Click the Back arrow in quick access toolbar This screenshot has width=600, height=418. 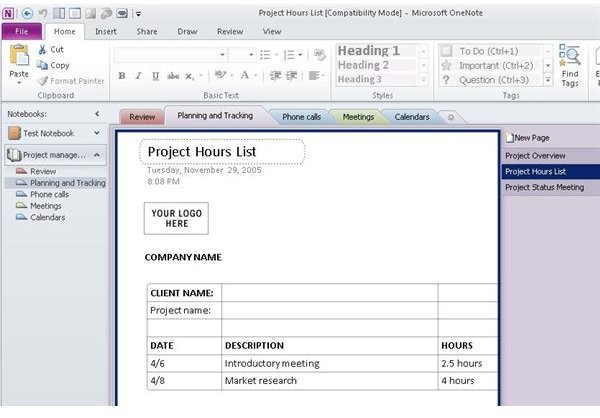click(27, 14)
